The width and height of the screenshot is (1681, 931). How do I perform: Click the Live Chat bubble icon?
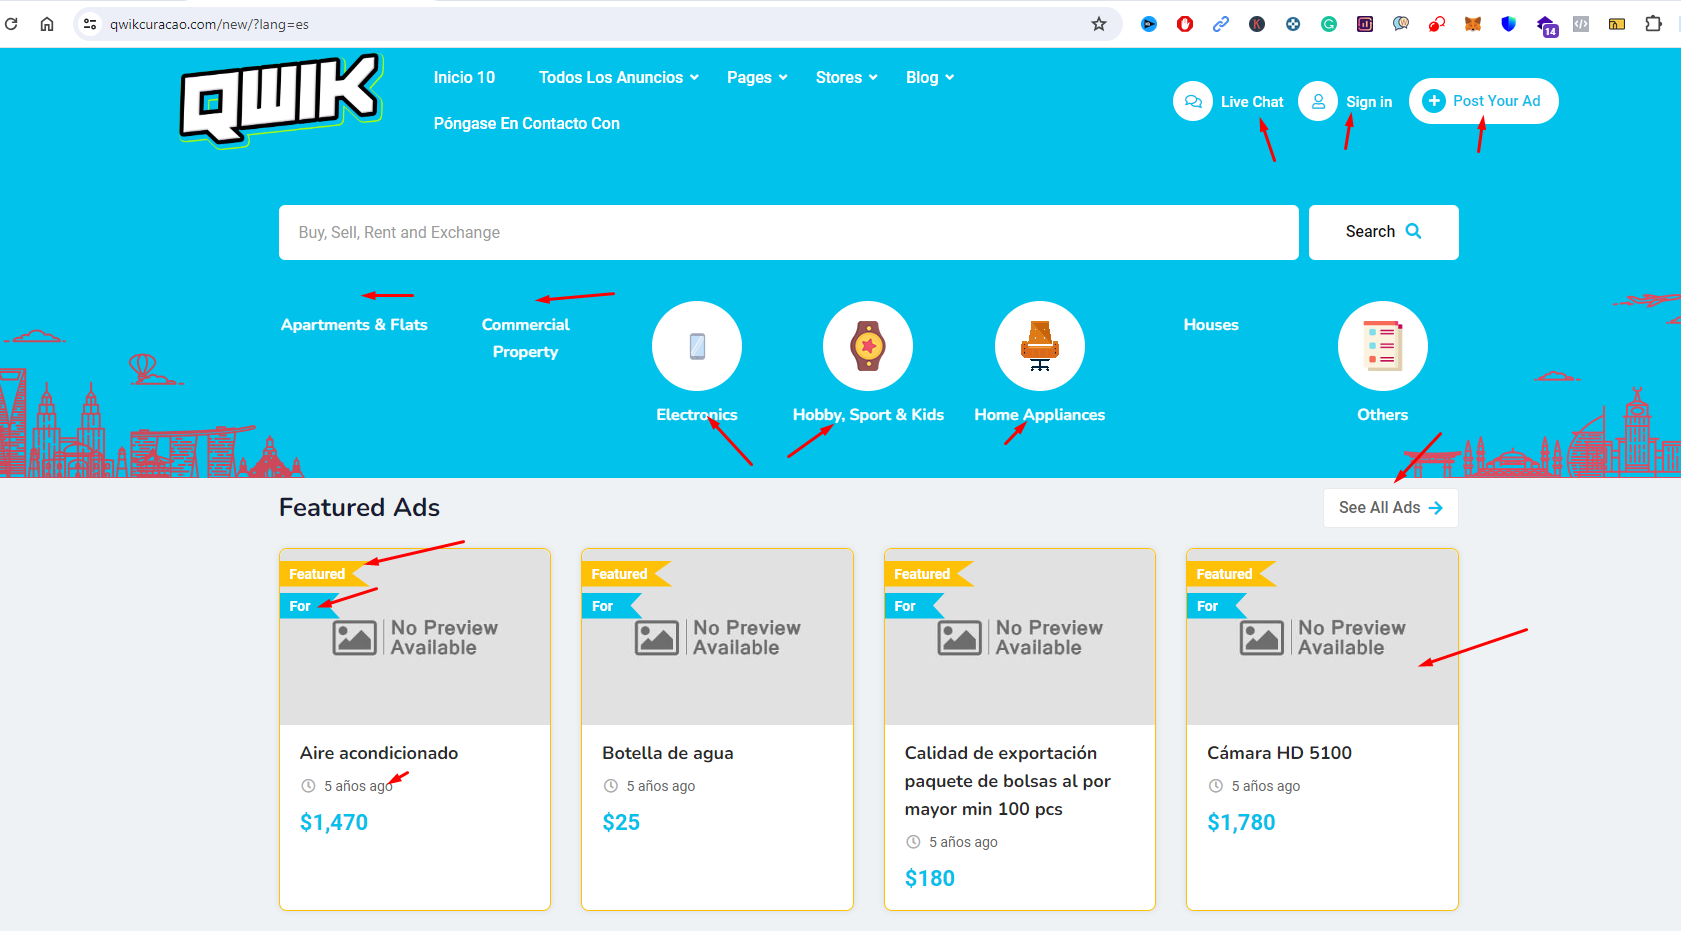[1193, 101]
